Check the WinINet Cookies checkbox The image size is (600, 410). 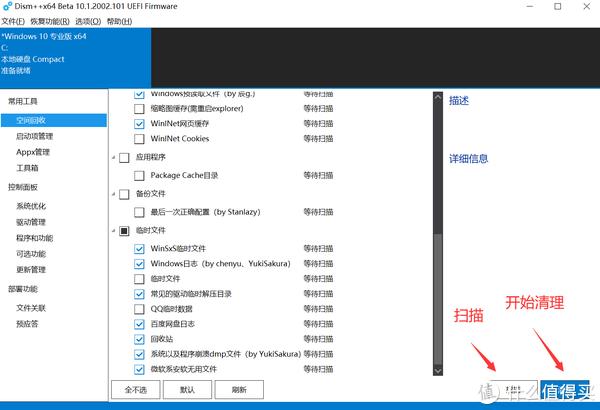[x=139, y=139]
